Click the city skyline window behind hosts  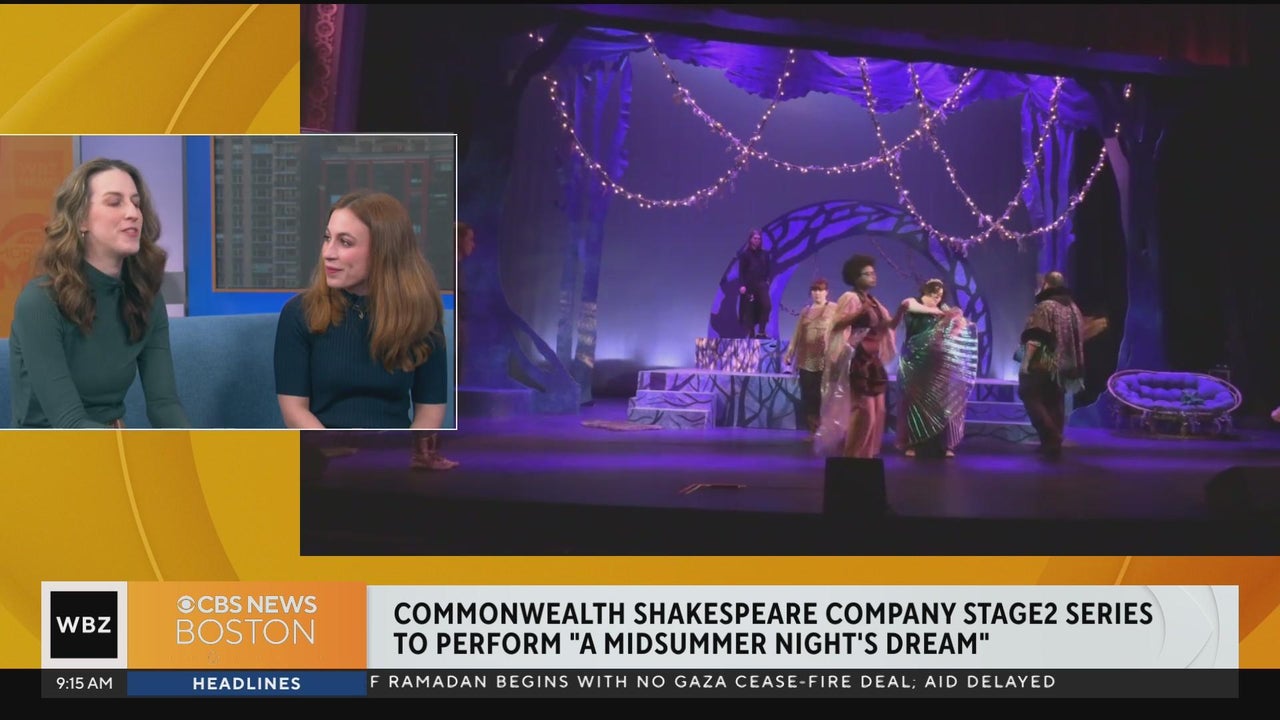coord(334,211)
